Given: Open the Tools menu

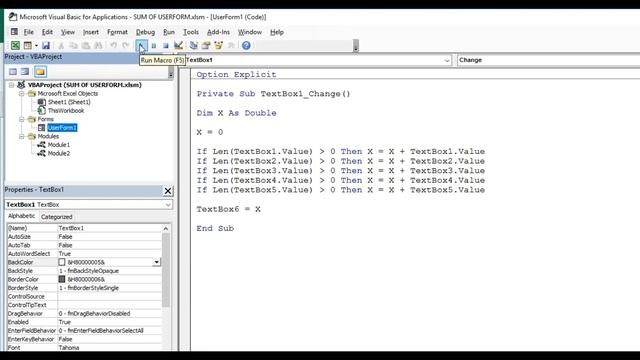Looking at the screenshot, I should tap(191, 32).
